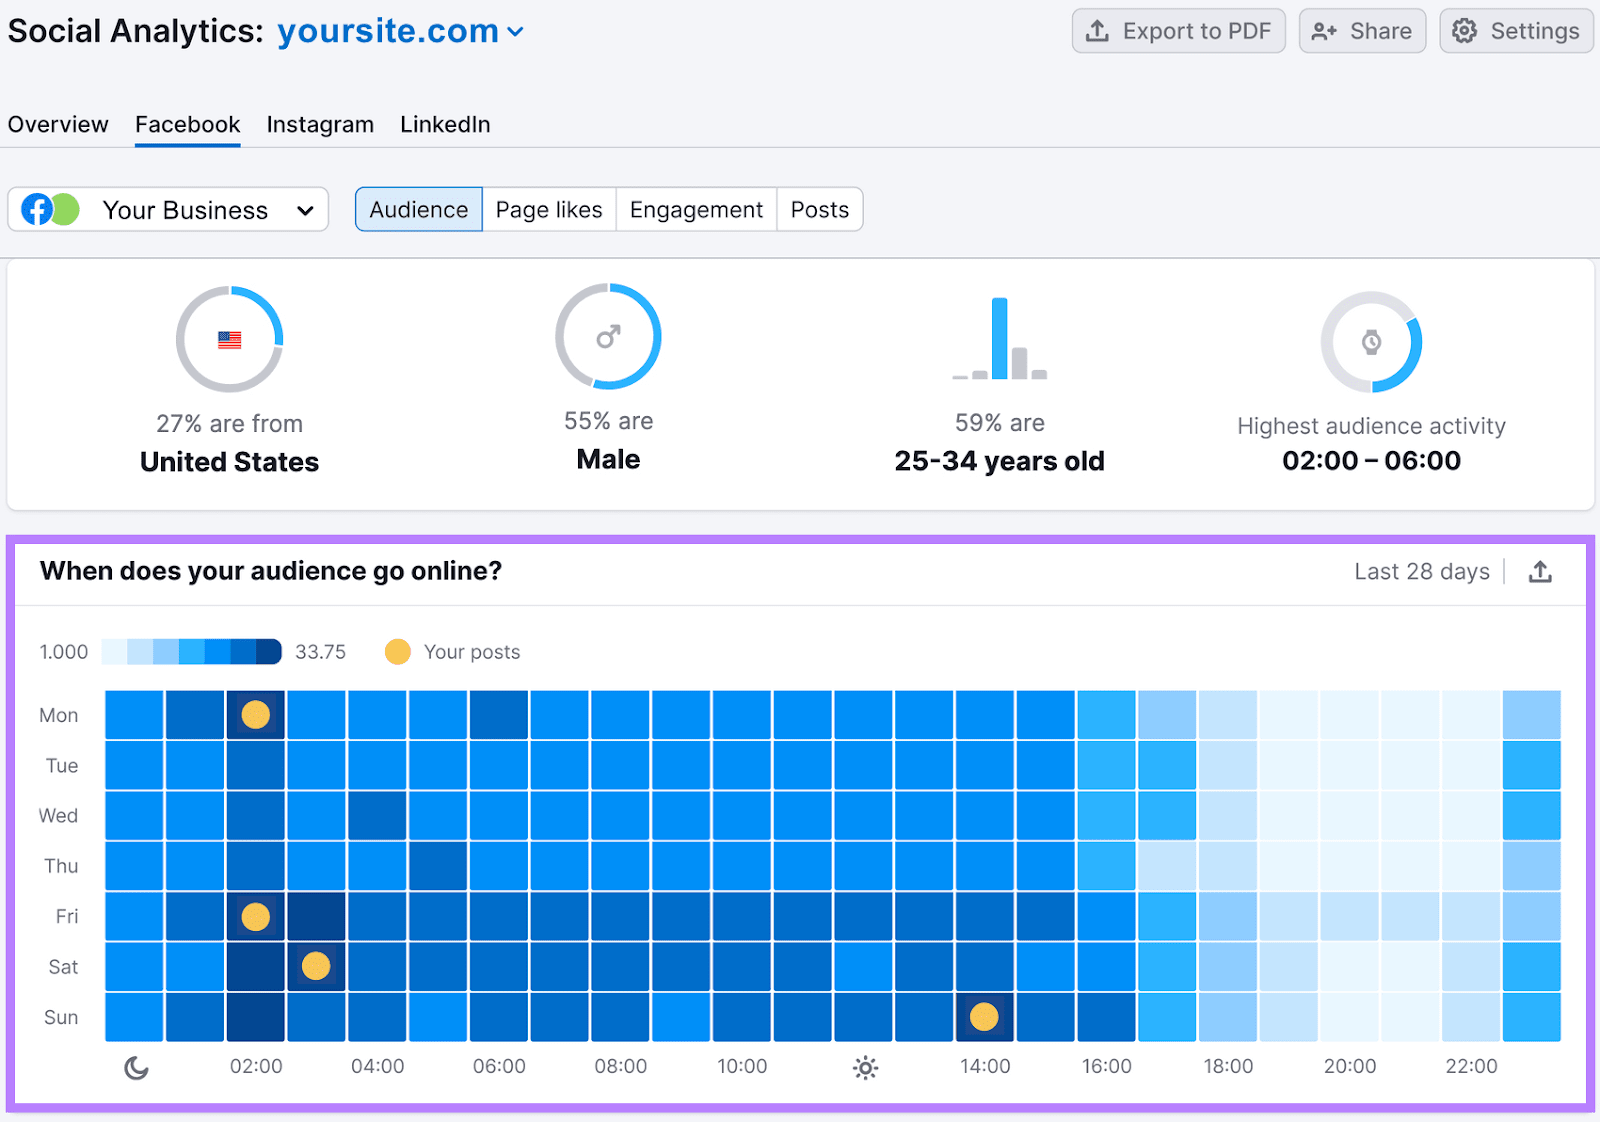
Task: Click the male gender symbol chart
Action: [608, 337]
